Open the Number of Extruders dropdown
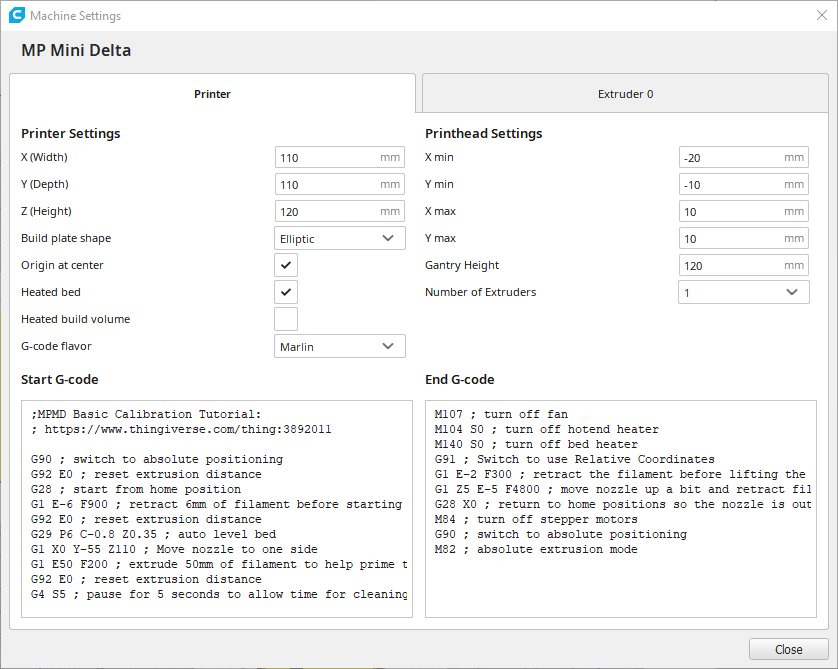838x669 pixels. point(743,292)
